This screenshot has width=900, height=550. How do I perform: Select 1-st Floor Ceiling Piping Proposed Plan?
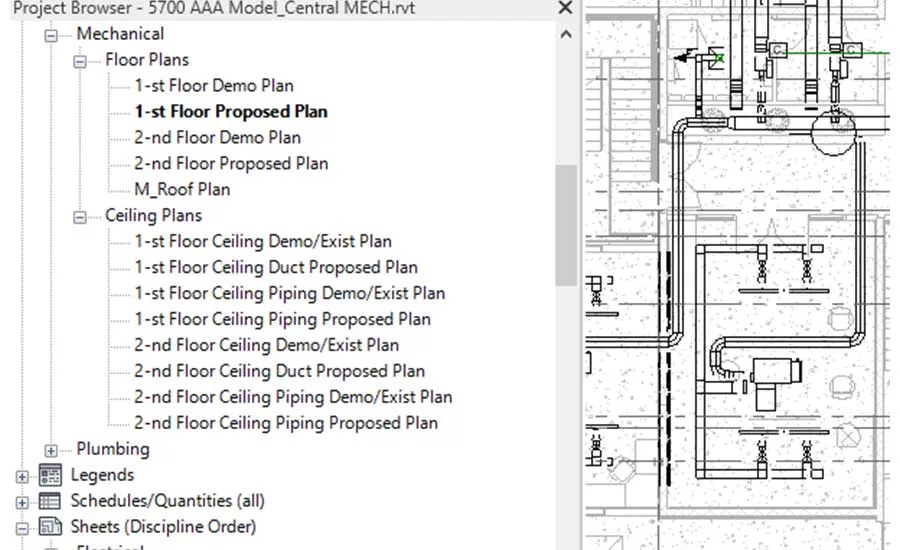click(282, 319)
